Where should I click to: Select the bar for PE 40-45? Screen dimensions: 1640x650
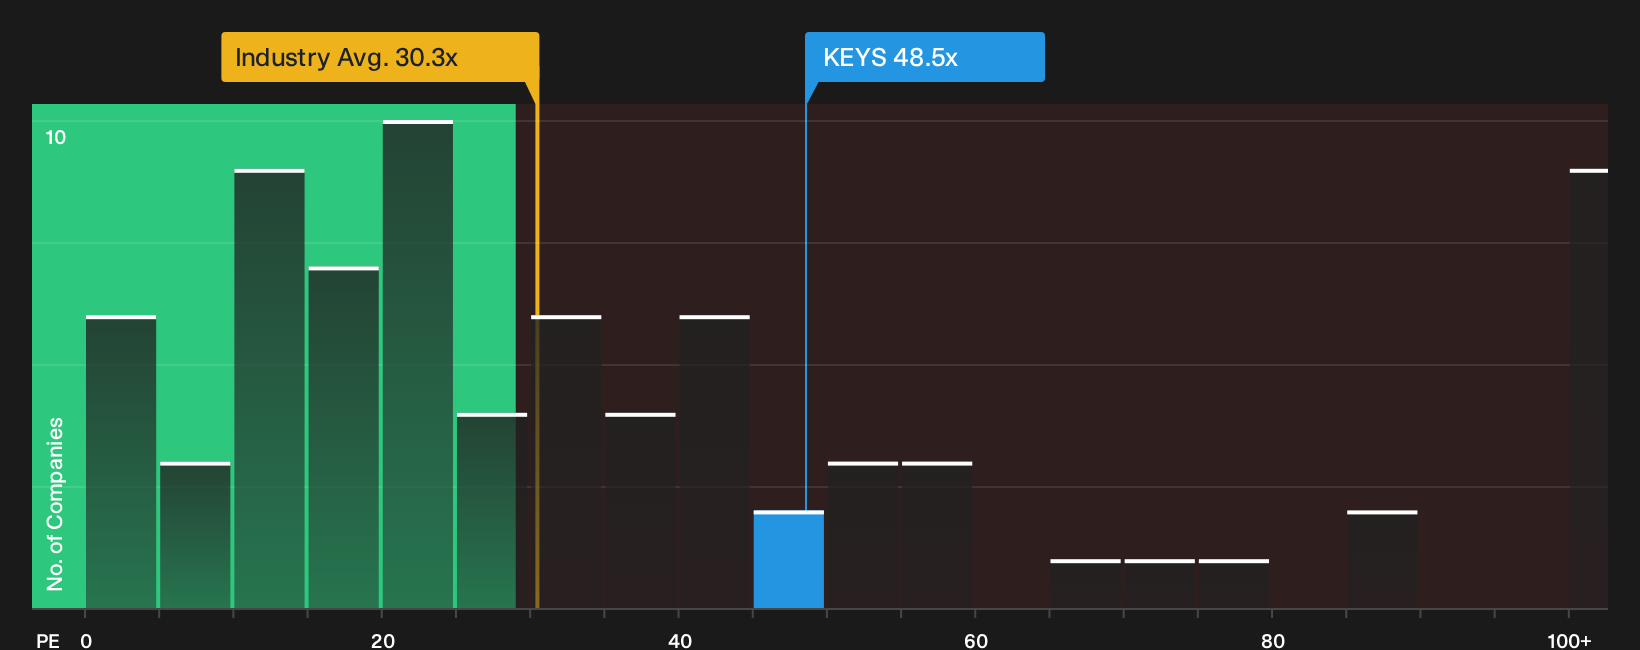714,462
